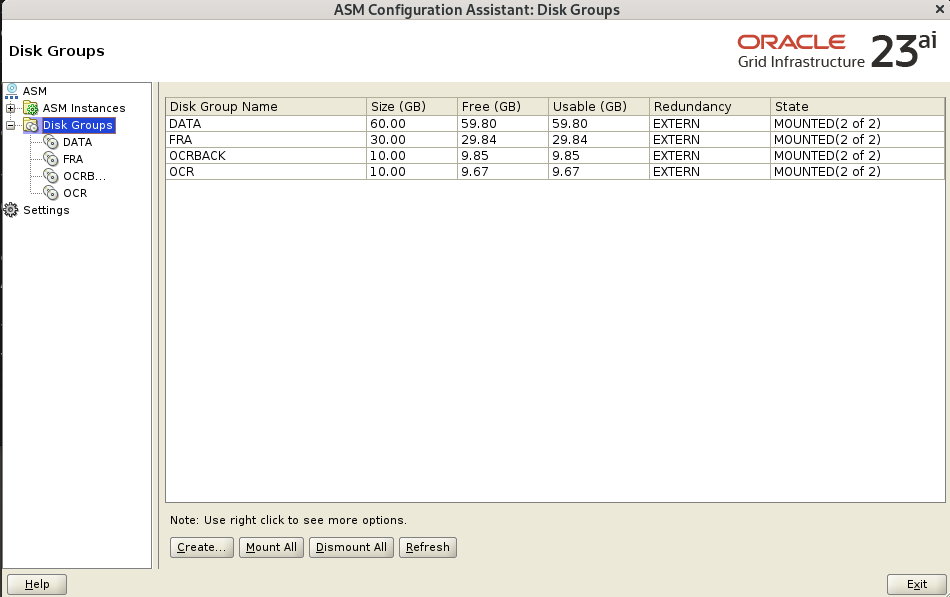This screenshot has width=950, height=597.
Task: Open Help
Action: click(37, 584)
